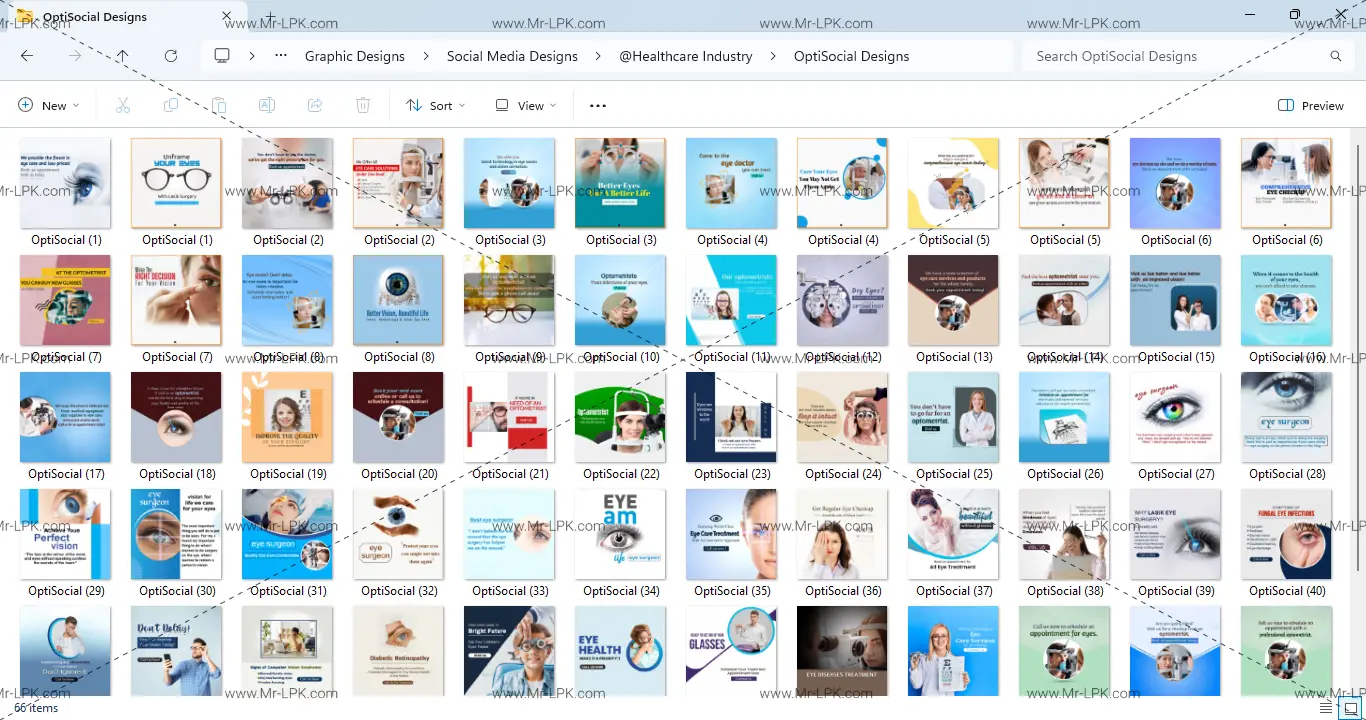1366x720 pixels.
Task: Go to Social Media Designs breadcrumb
Action: [x=512, y=56]
